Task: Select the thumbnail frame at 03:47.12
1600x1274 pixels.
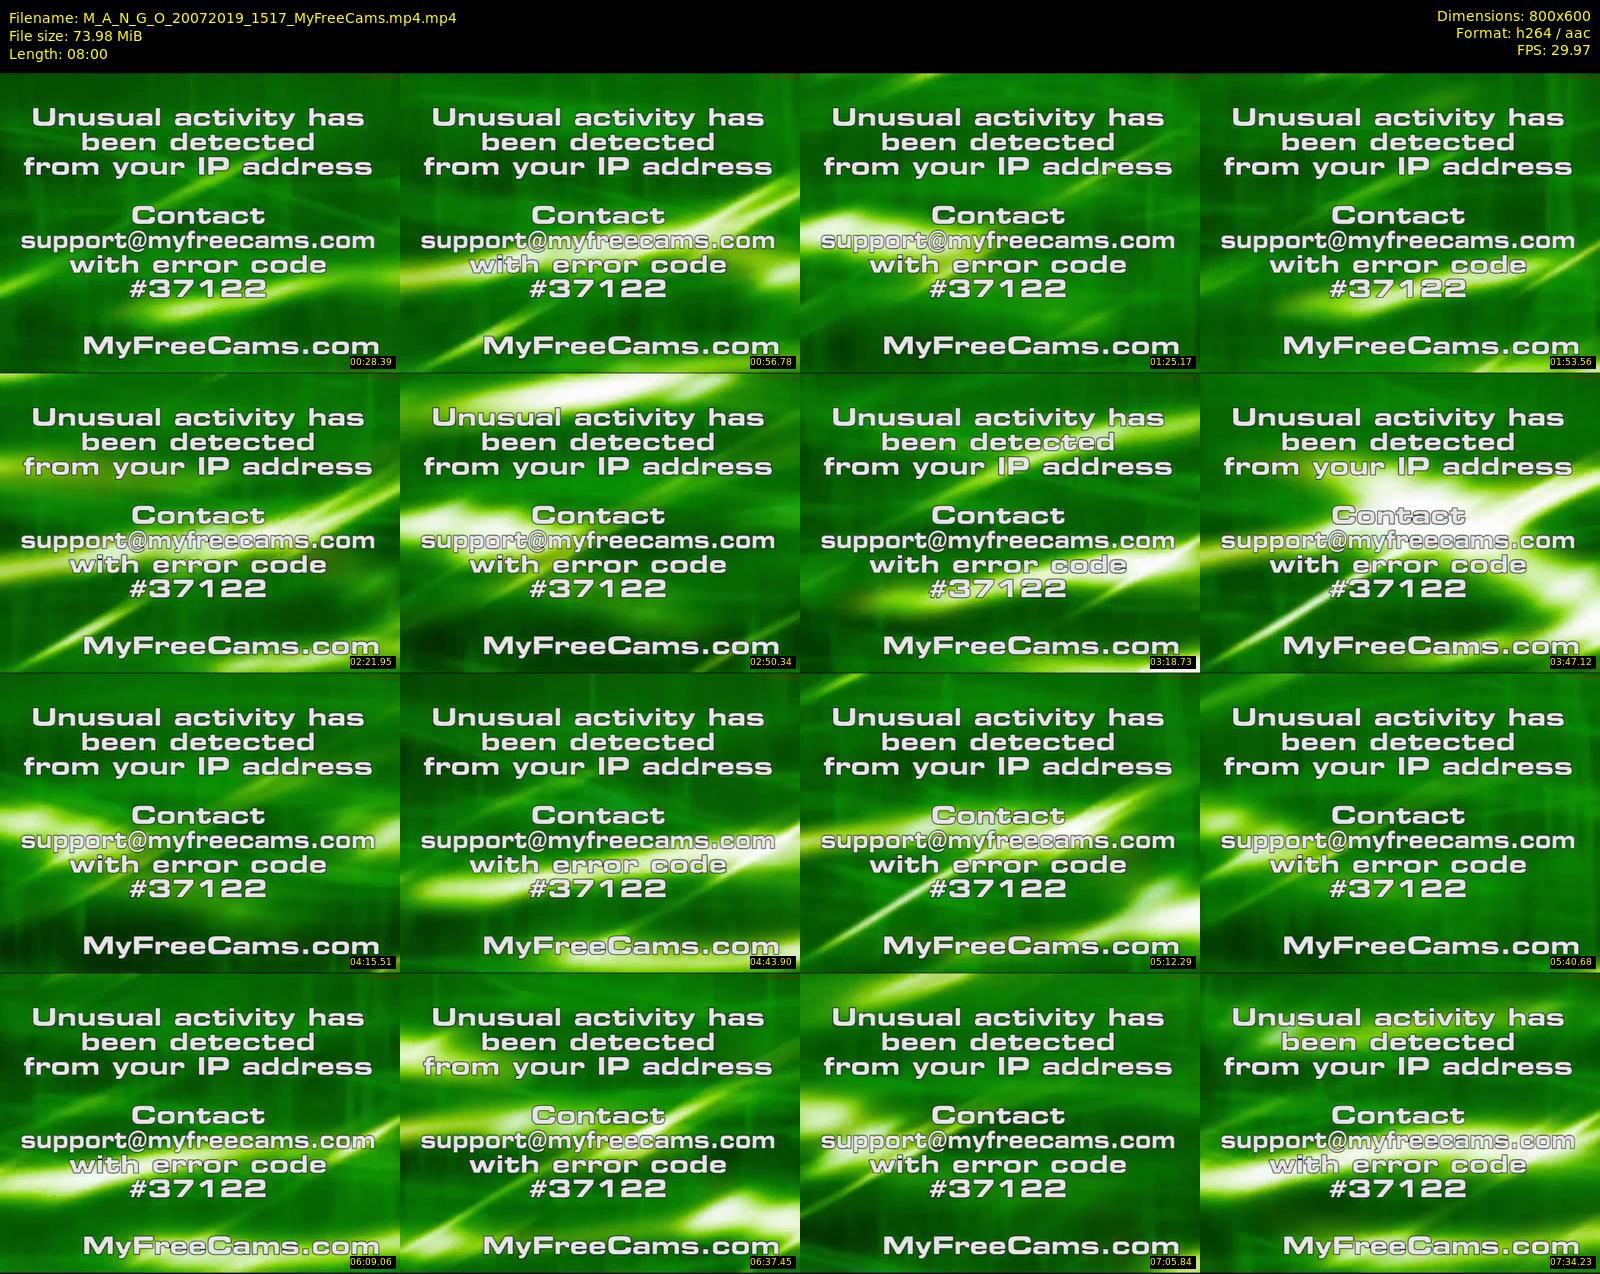Action: click(1400, 522)
